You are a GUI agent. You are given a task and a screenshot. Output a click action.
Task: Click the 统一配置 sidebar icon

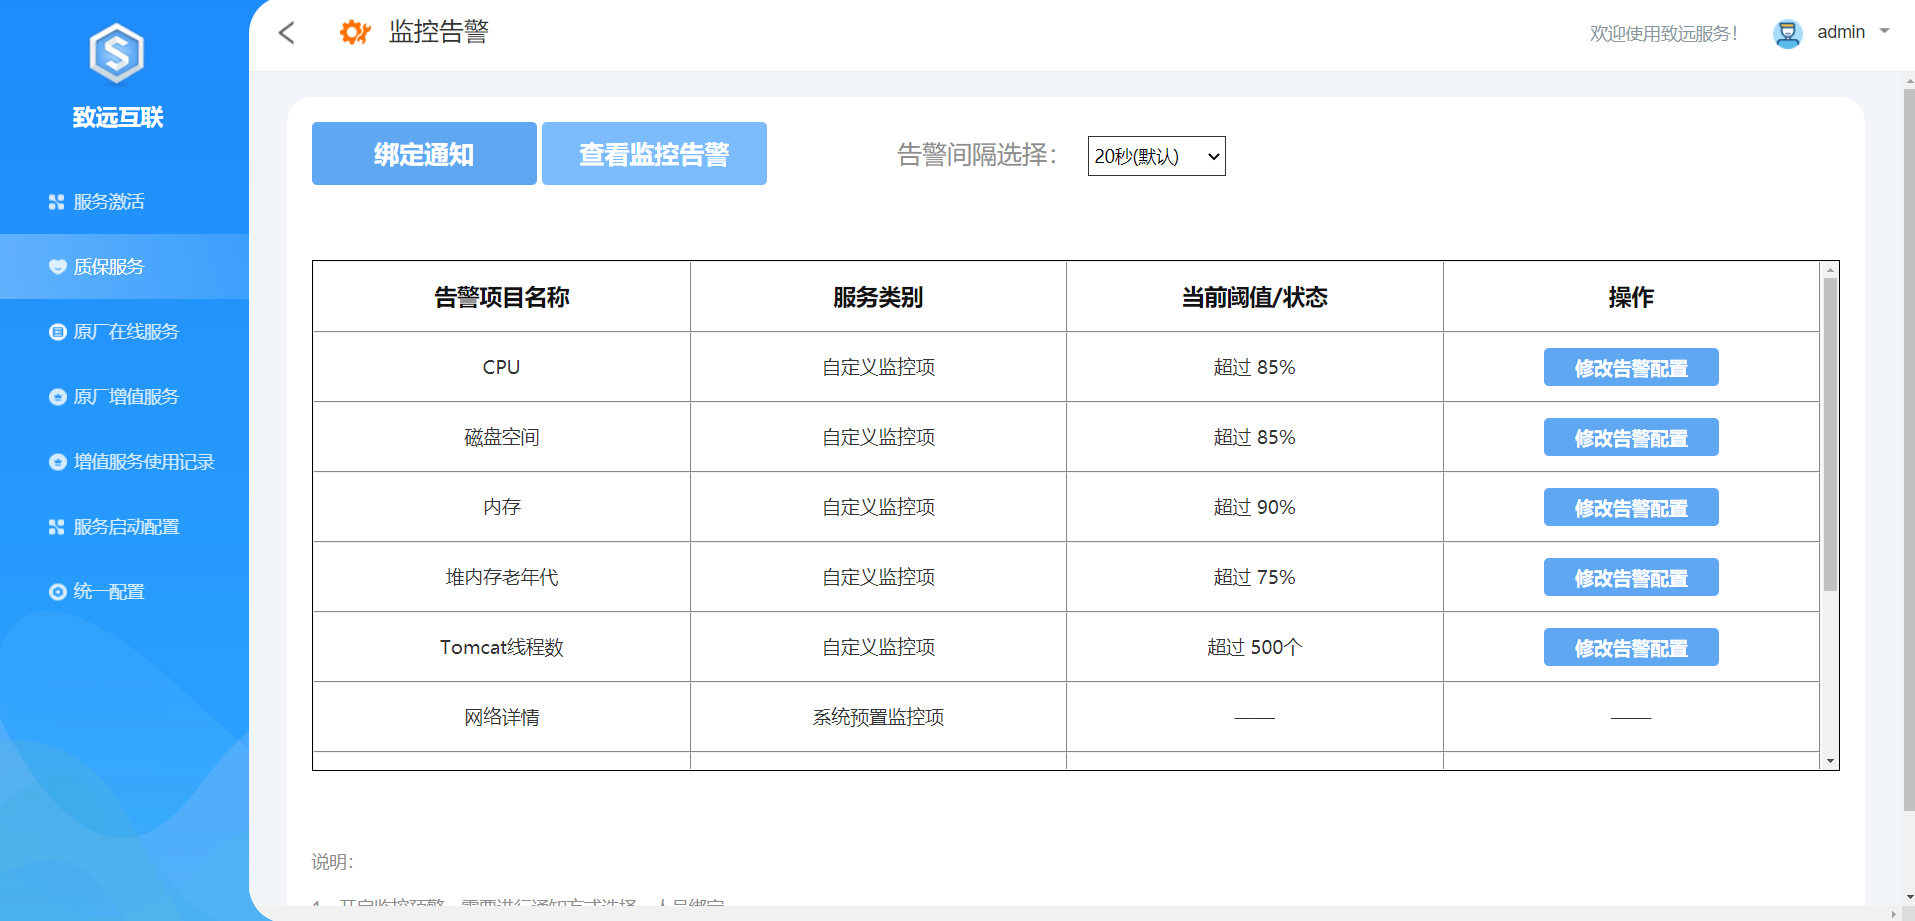click(x=57, y=592)
